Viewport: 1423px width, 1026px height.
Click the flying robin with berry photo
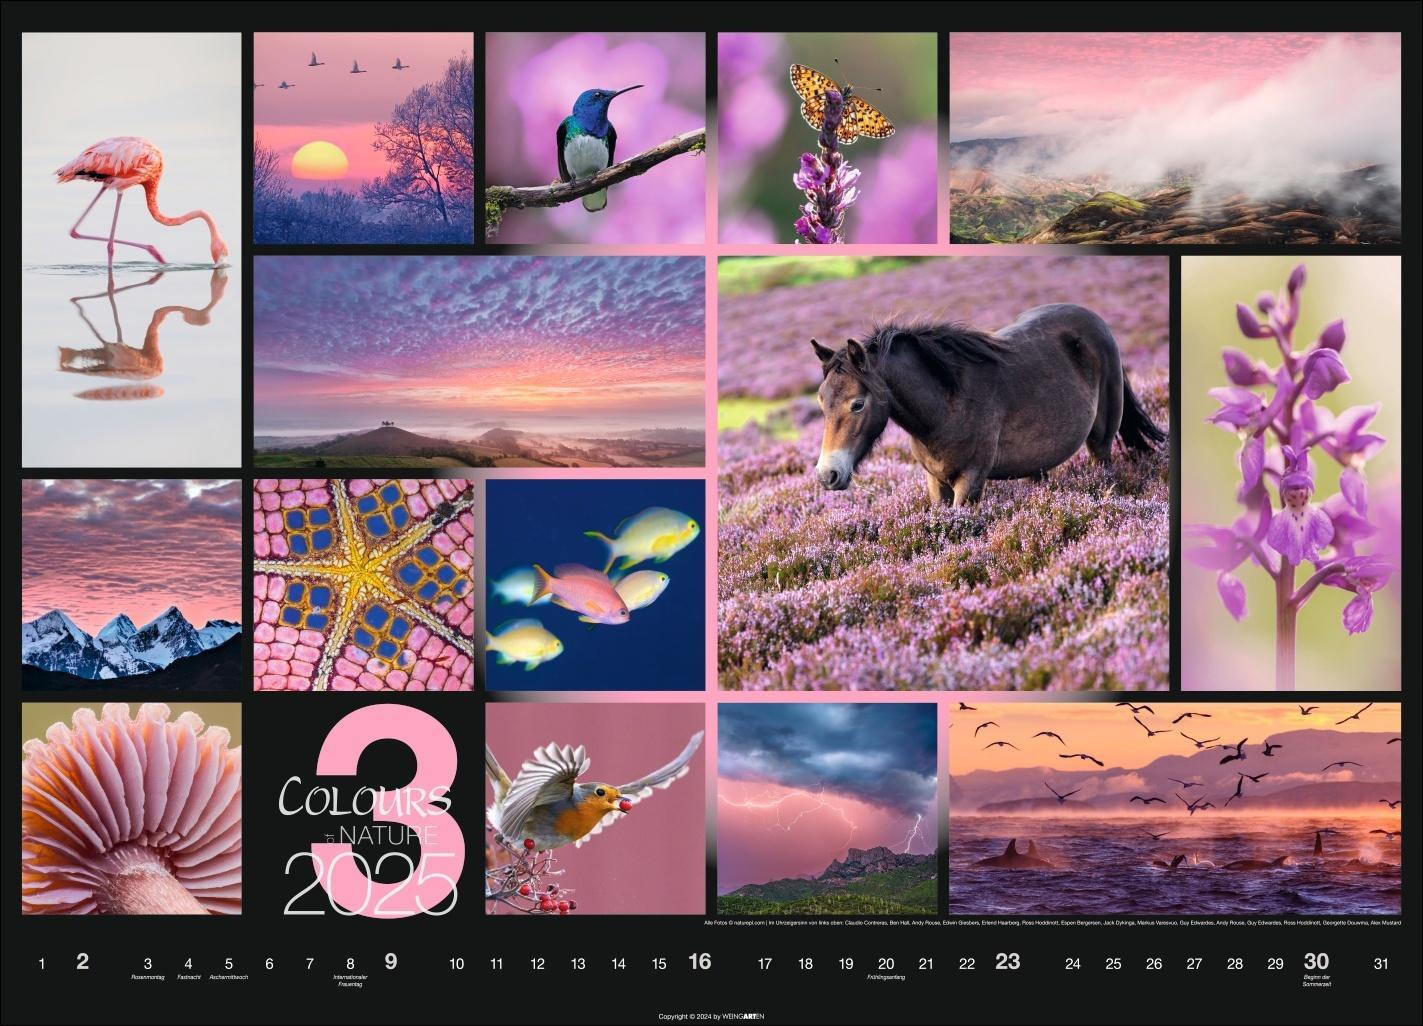click(x=595, y=808)
